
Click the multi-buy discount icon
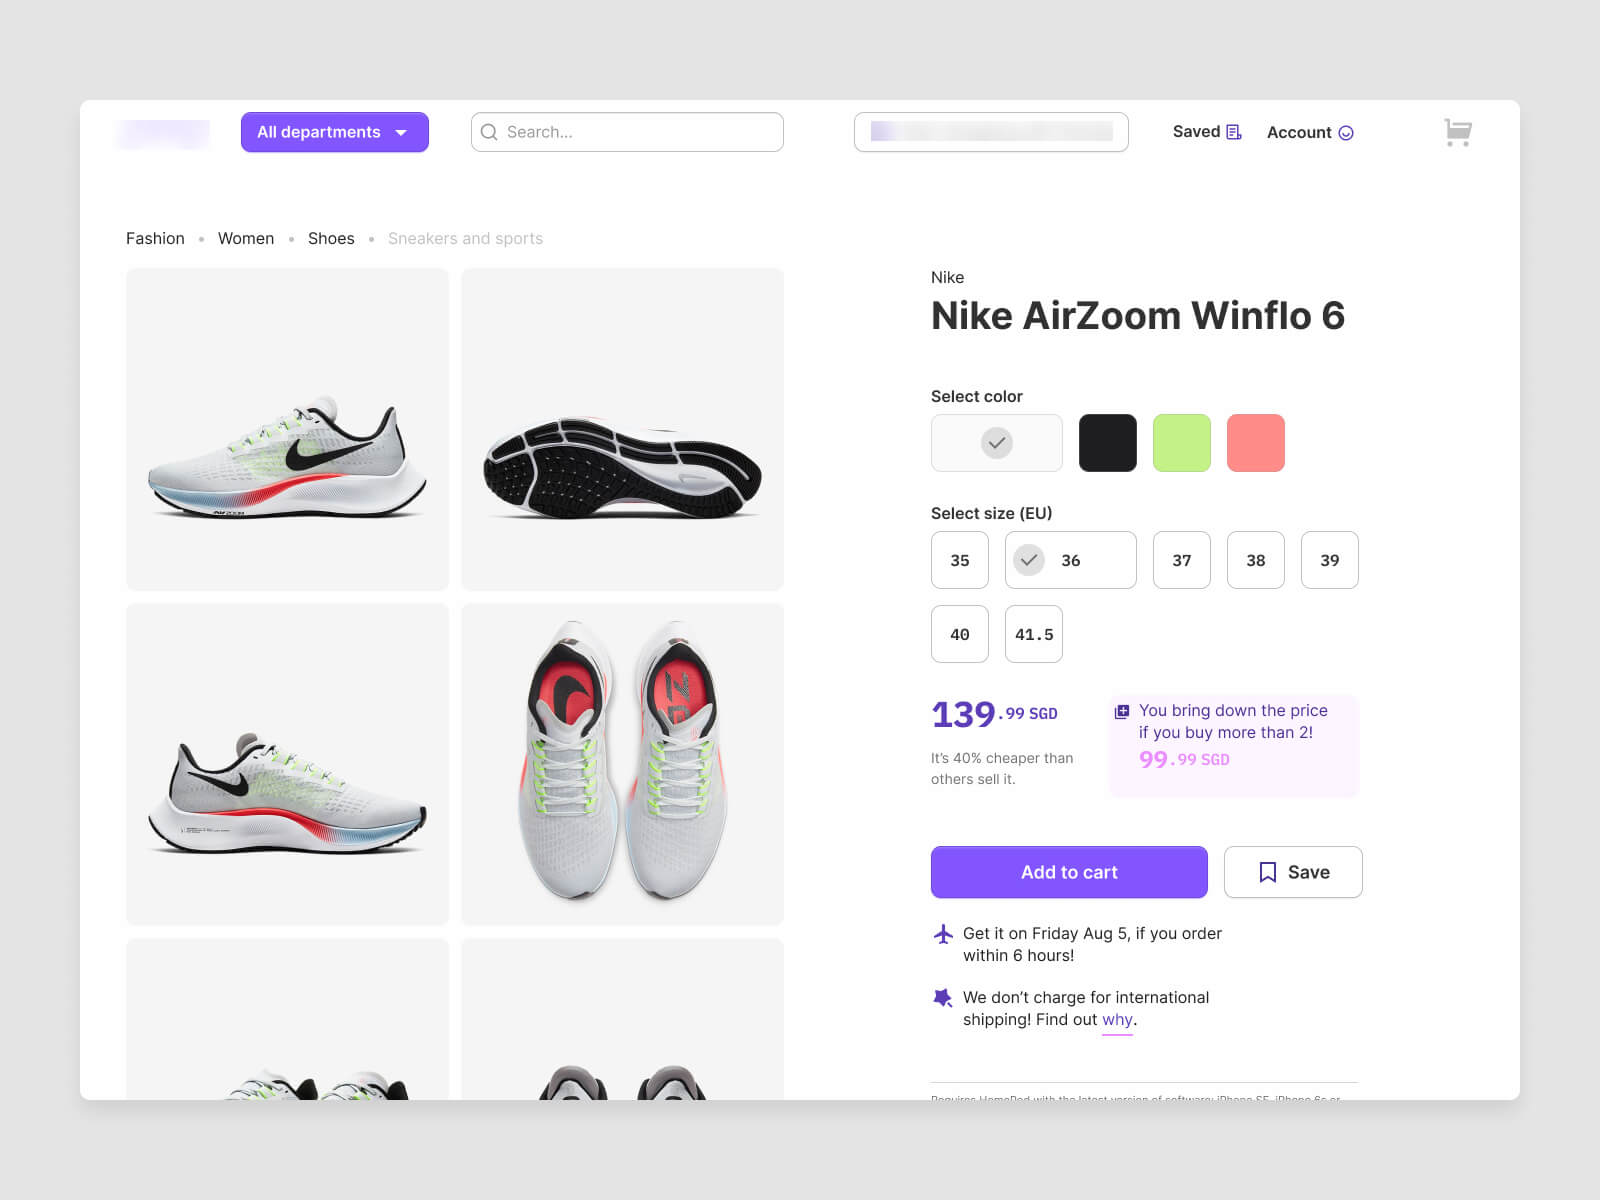click(1122, 711)
